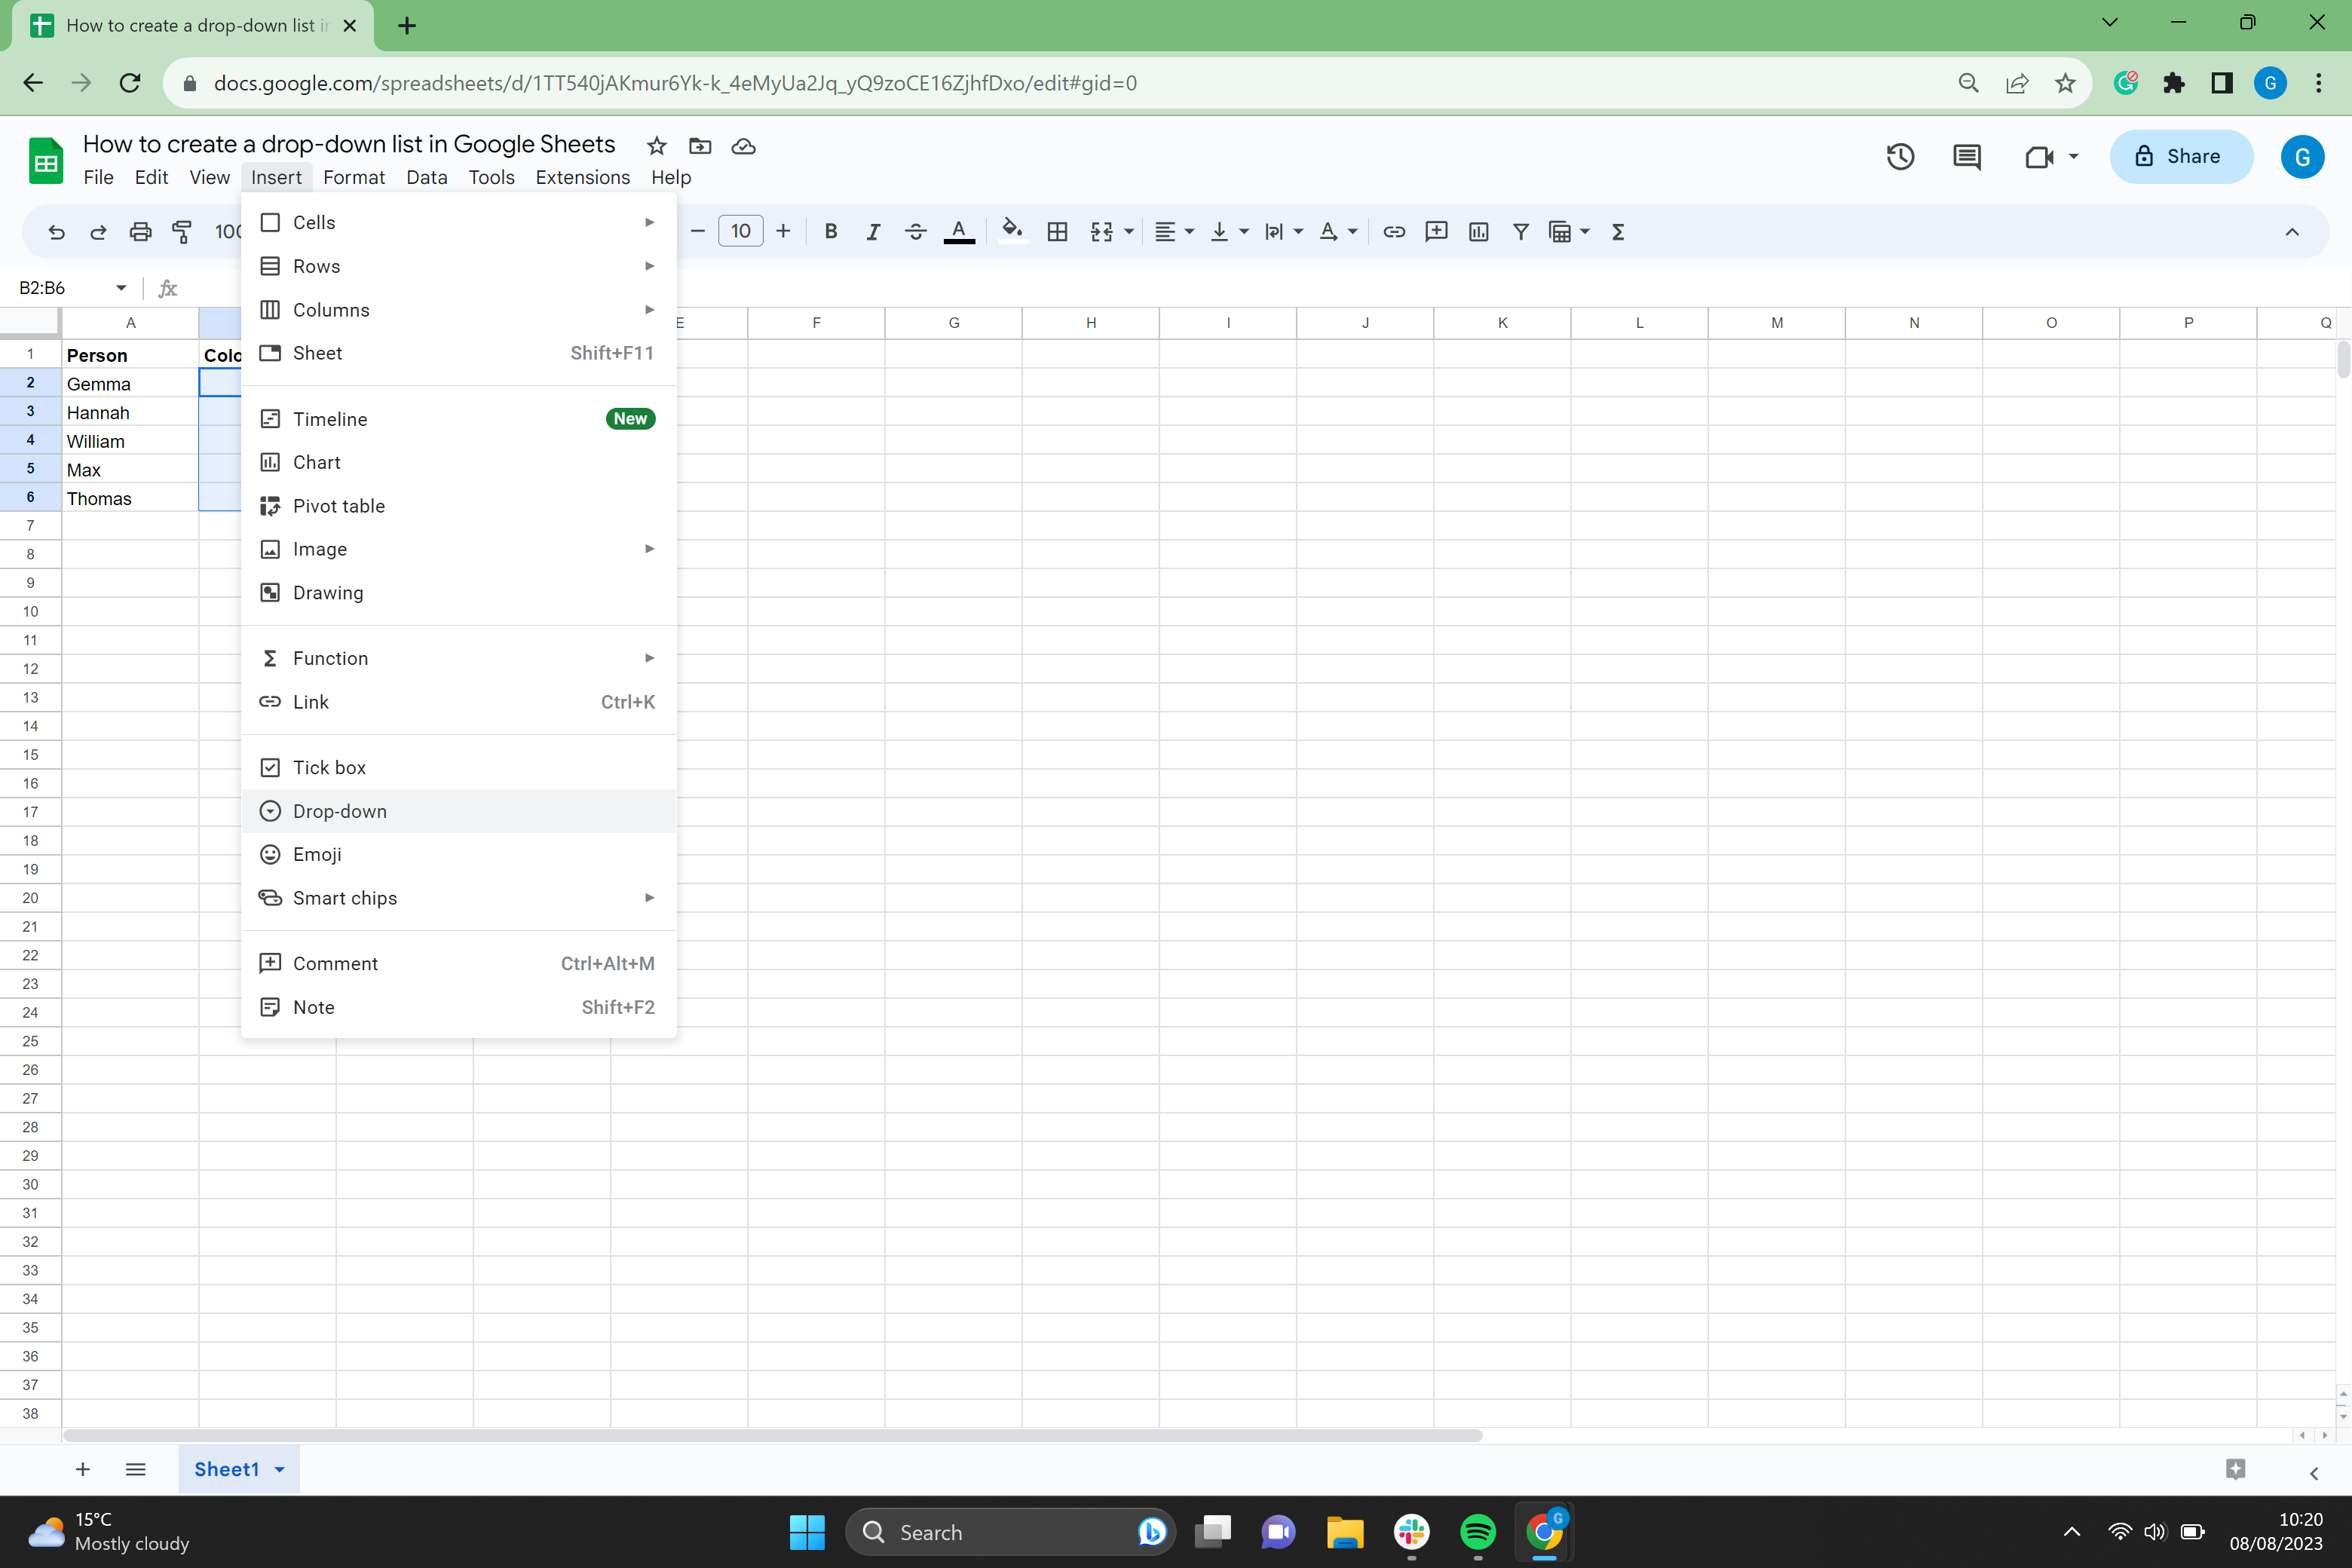Click the Italic formatting icon
The image size is (2352, 1568).
click(x=871, y=229)
